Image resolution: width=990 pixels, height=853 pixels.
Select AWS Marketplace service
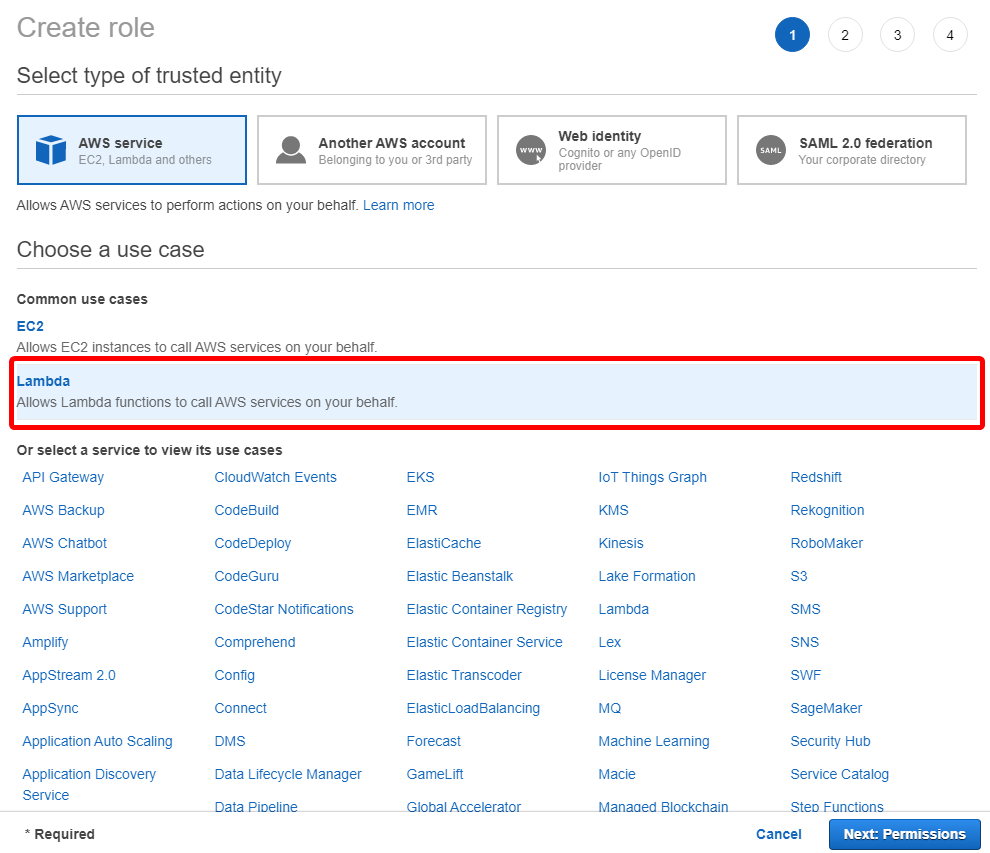(78, 576)
